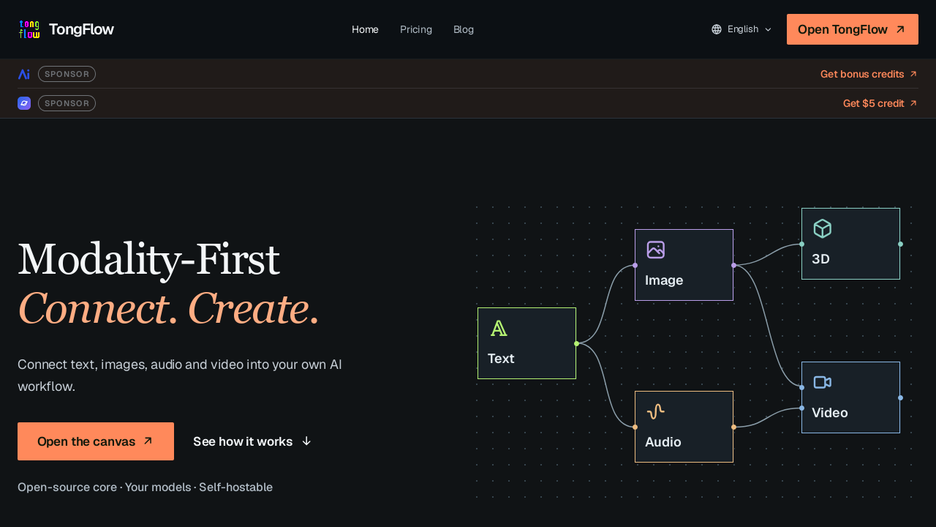Image resolution: width=936 pixels, height=527 pixels.
Task: Follow the Get $5 credit link
Action: [880, 103]
